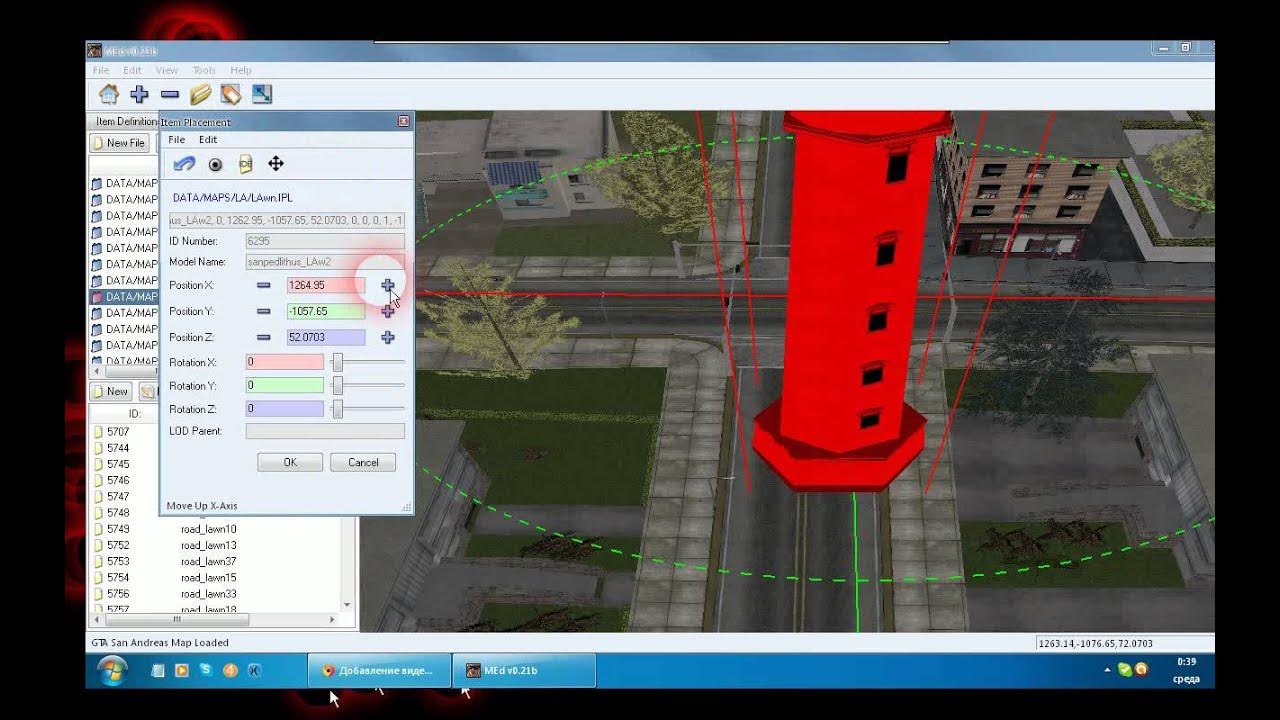Select the road_lawn13 row
1280x720 pixels.
(208, 545)
